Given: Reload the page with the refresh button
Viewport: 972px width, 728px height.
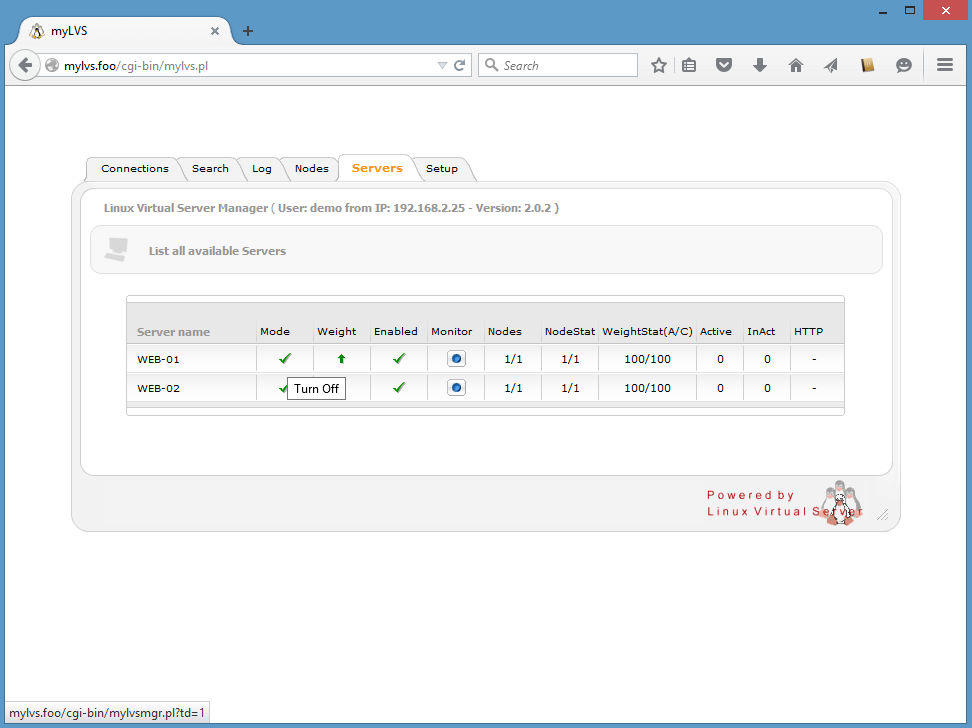Looking at the screenshot, I should click(460, 65).
